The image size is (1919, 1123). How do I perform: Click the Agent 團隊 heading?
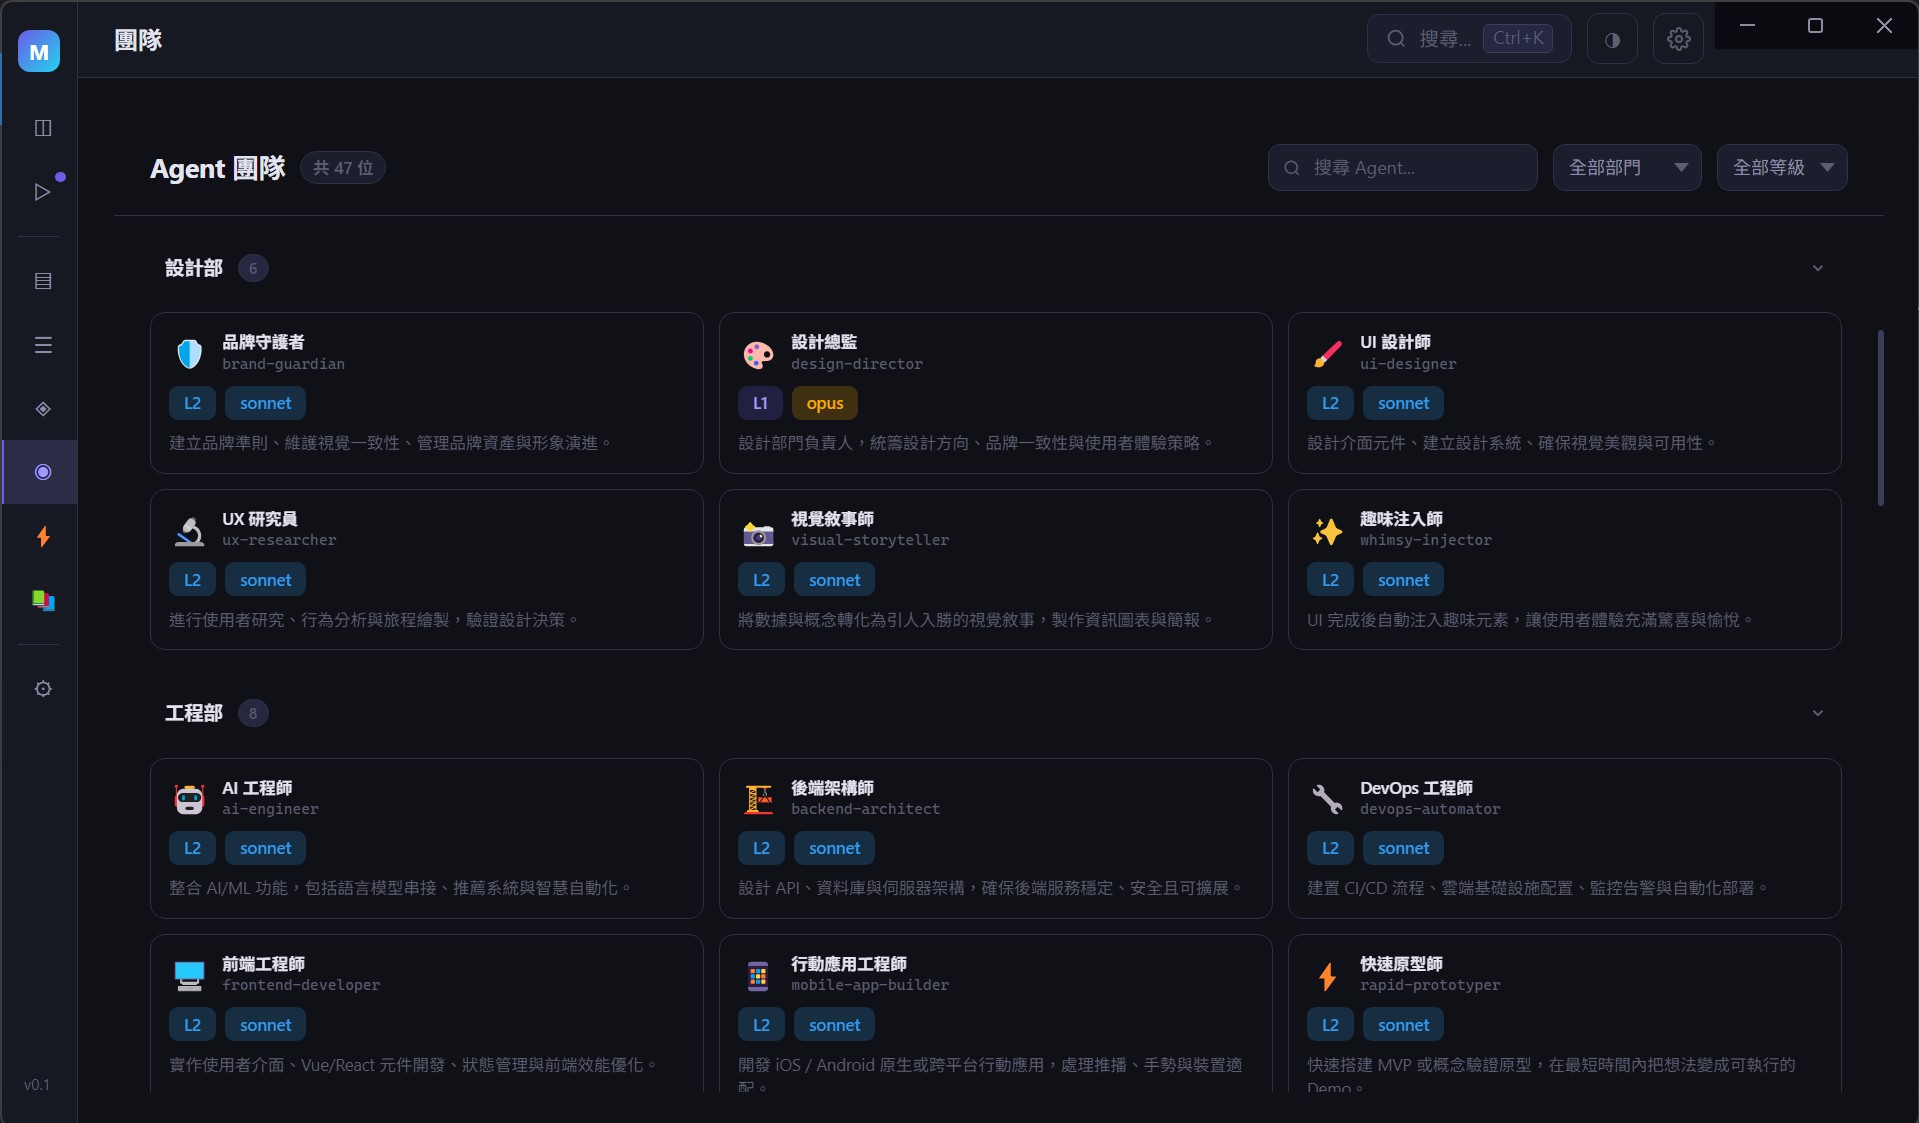tap(218, 168)
